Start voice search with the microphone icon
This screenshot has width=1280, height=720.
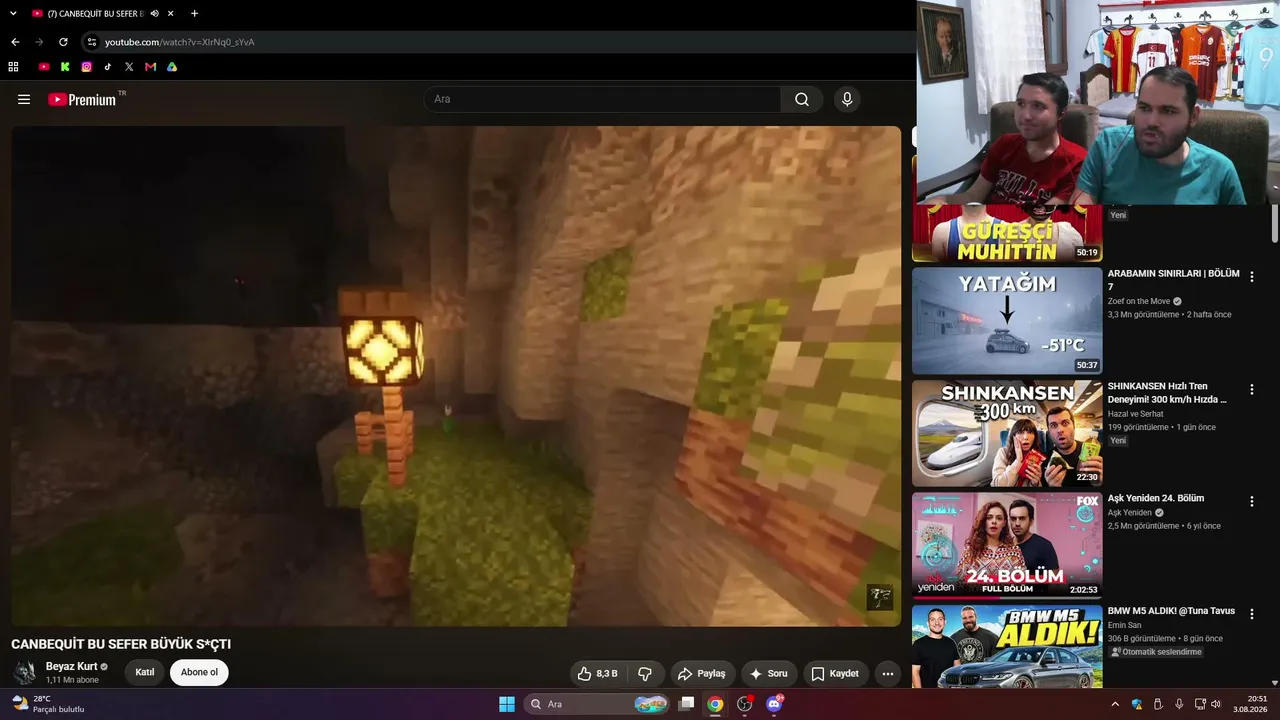[847, 99]
